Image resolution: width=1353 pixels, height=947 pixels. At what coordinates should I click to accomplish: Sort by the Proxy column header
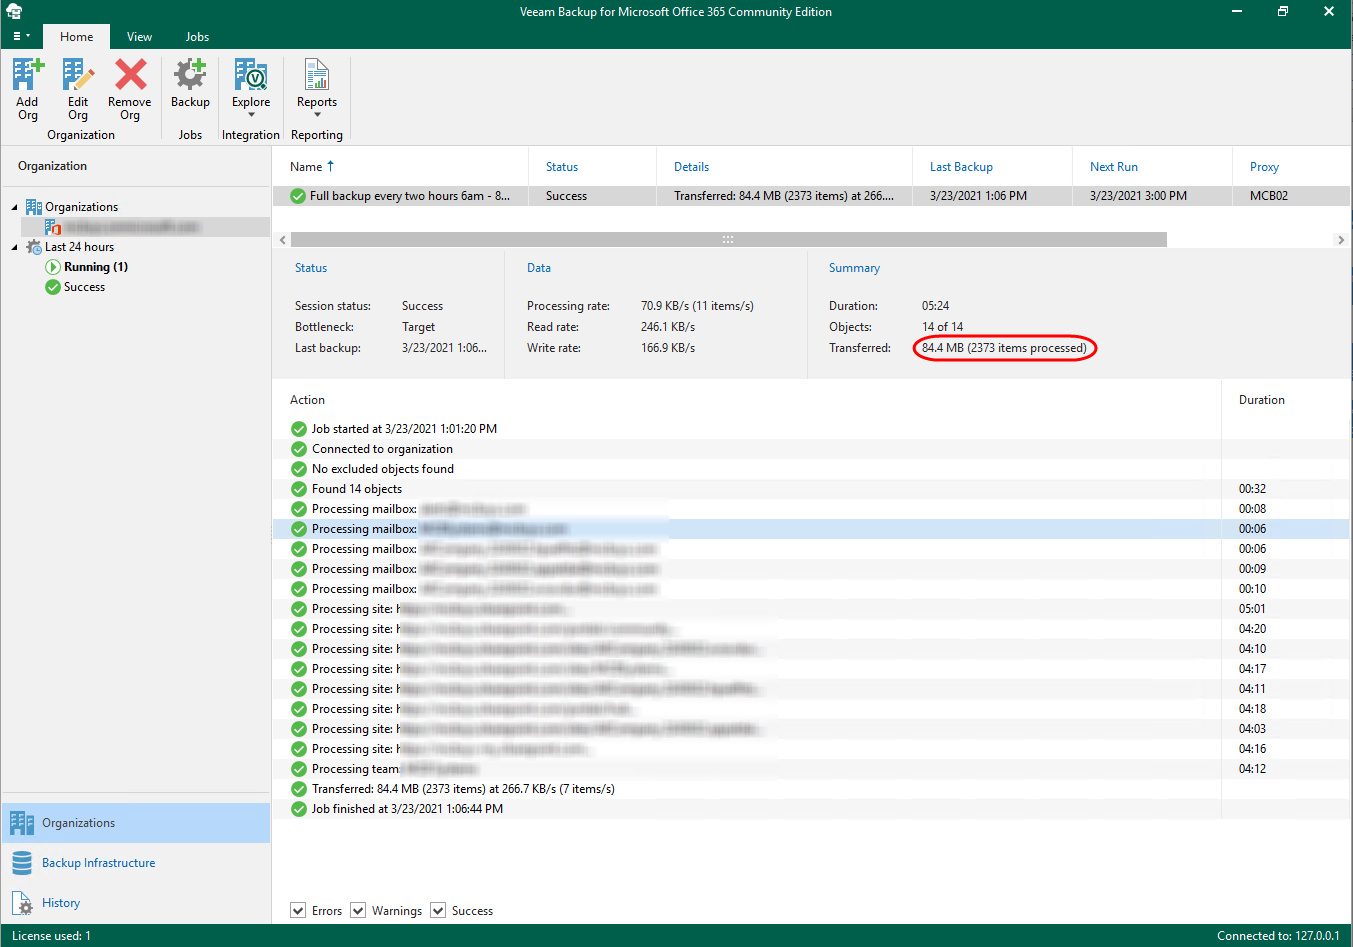click(x=1291, y=167)
